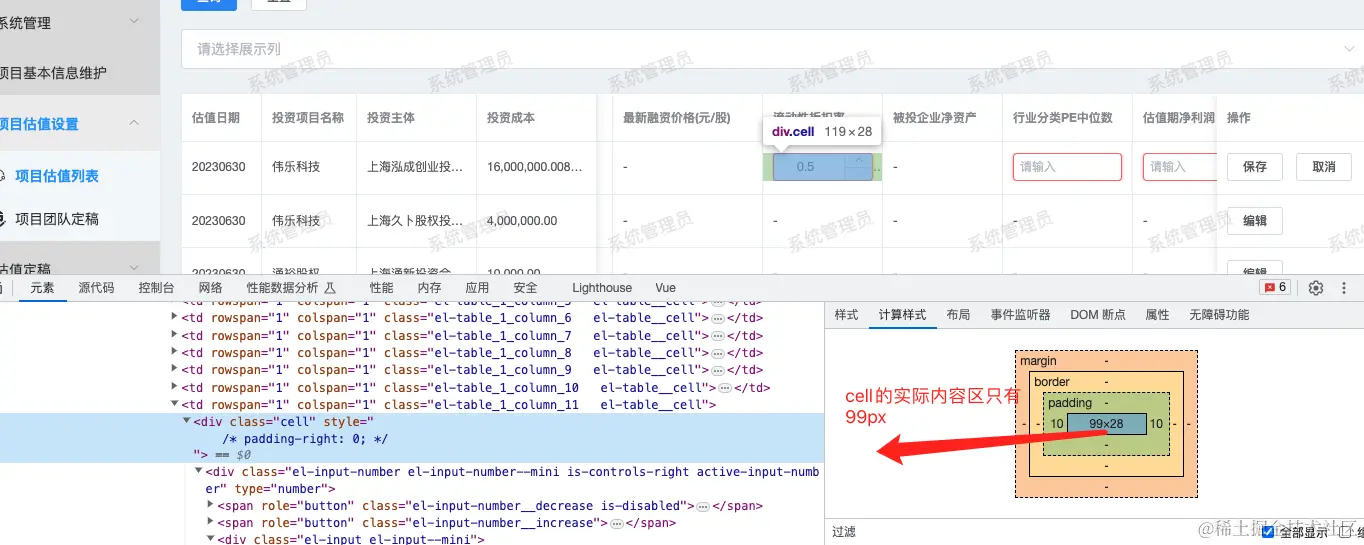Viewport: 1364px width, 545px height.
Task: Open DevTools kebab more-options menu
Action: (x=1344, y=288)
